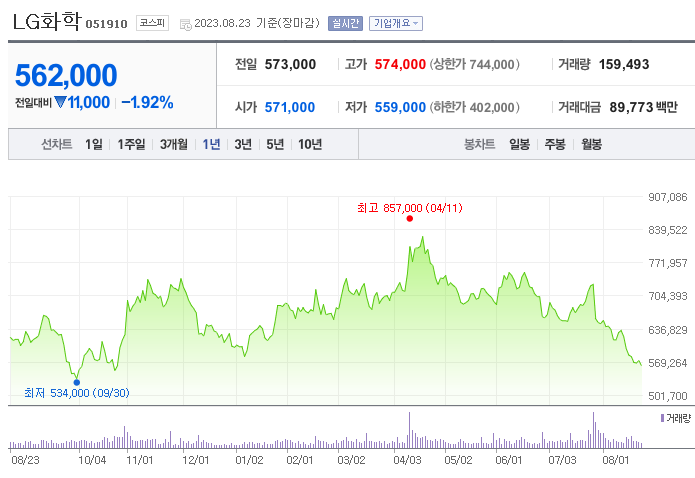This screenshot has width=695, height=478.
Task: Select the 1주일 line chart tab
Action: [131, 144]
